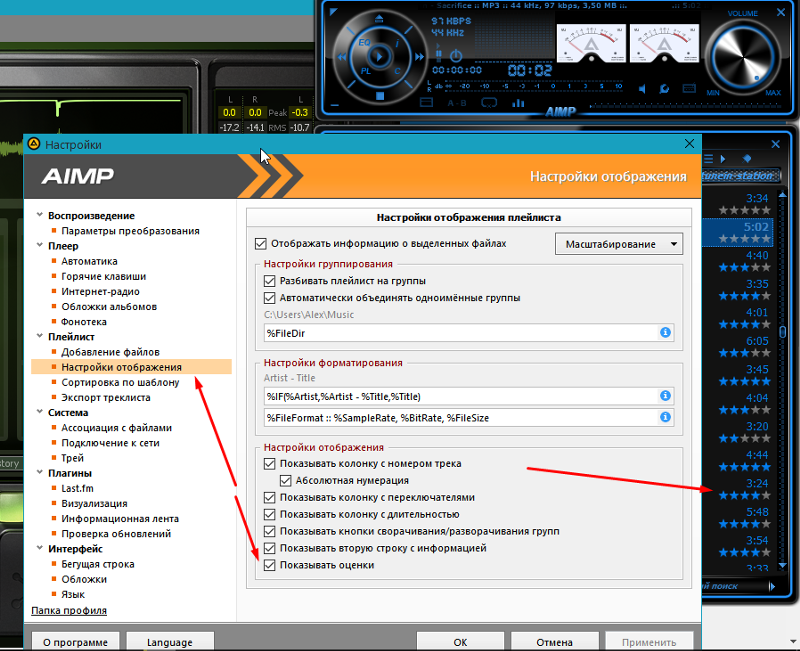The image size is (800, 651).
Task: Select Сортировка по шаблону in tree
Action: (120, 382)
